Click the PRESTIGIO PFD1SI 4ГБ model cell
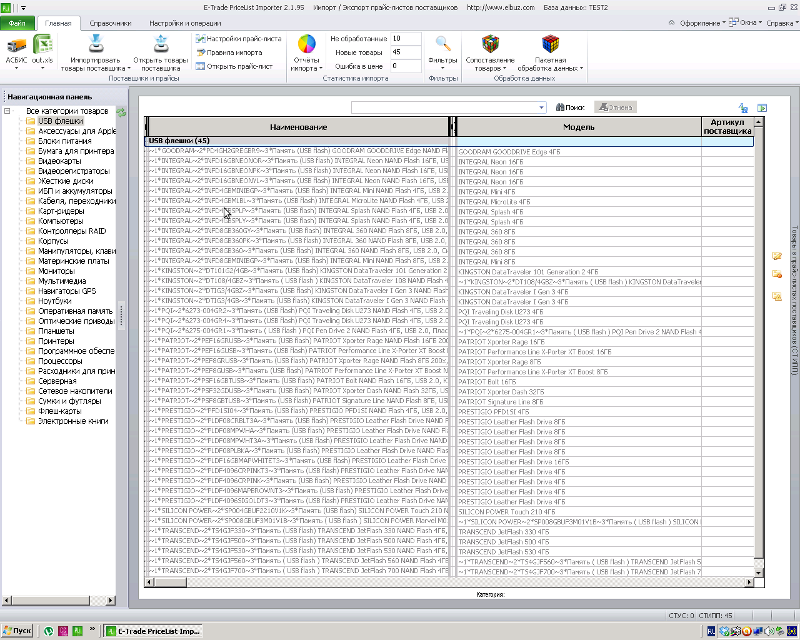 pos(579,411)
